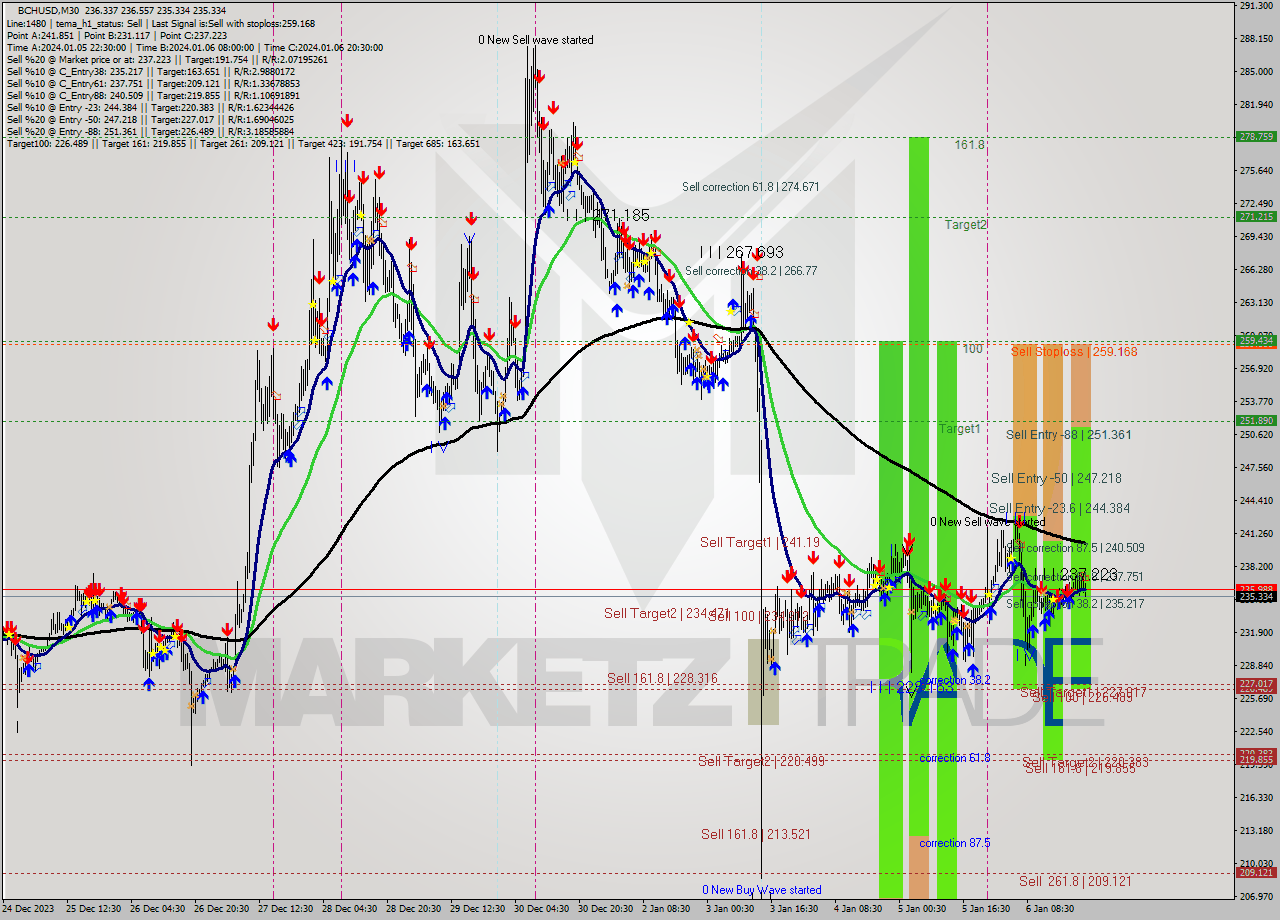Click the '267.693' wave label

754,252
